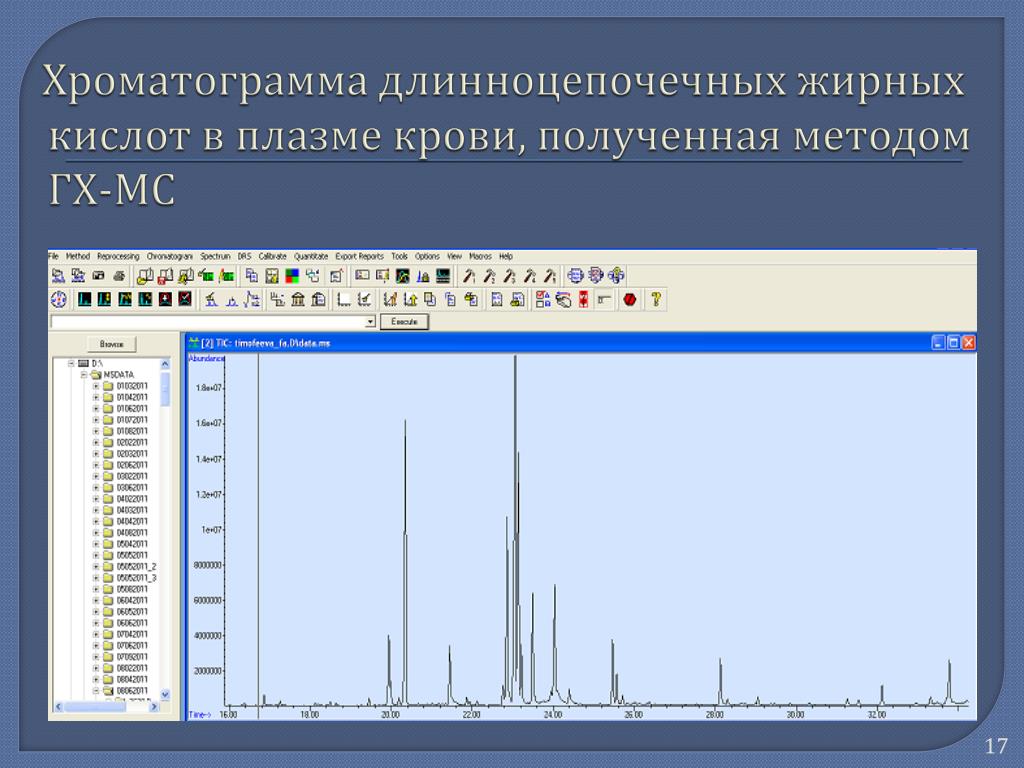Click the Execute button
Image resolution: width=1024 pixels, height=768 pixels.
coord(404,321)
